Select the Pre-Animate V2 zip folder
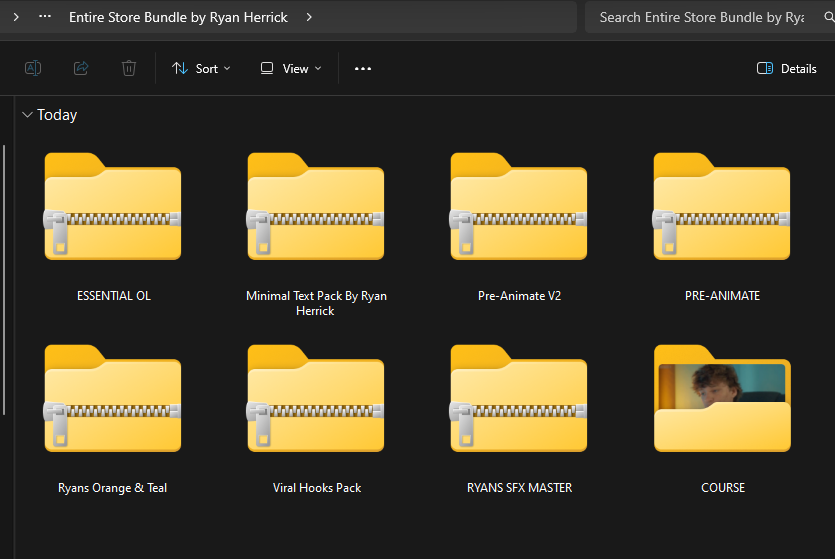Image resolution: width=835 pixels, height=559 pixels. pos(518,207)
